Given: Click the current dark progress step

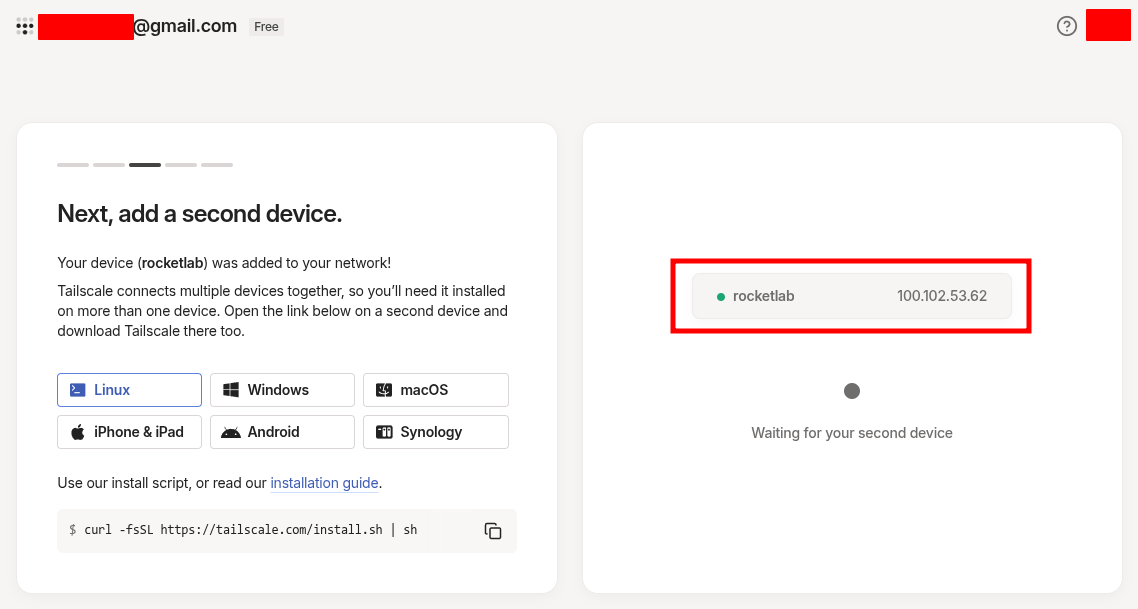Looking at the screenshot, I should click(x=145, y=164).
